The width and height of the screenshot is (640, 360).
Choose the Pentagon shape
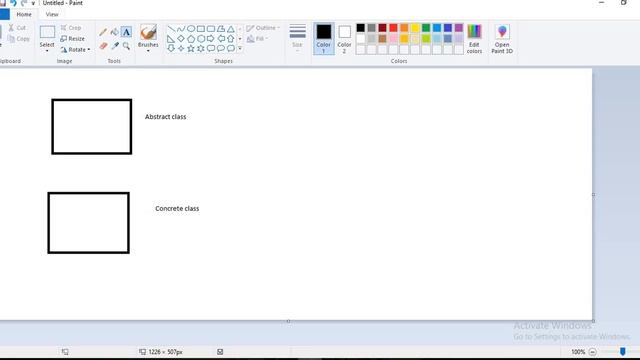pyautogui.click(x=191, y=39)
